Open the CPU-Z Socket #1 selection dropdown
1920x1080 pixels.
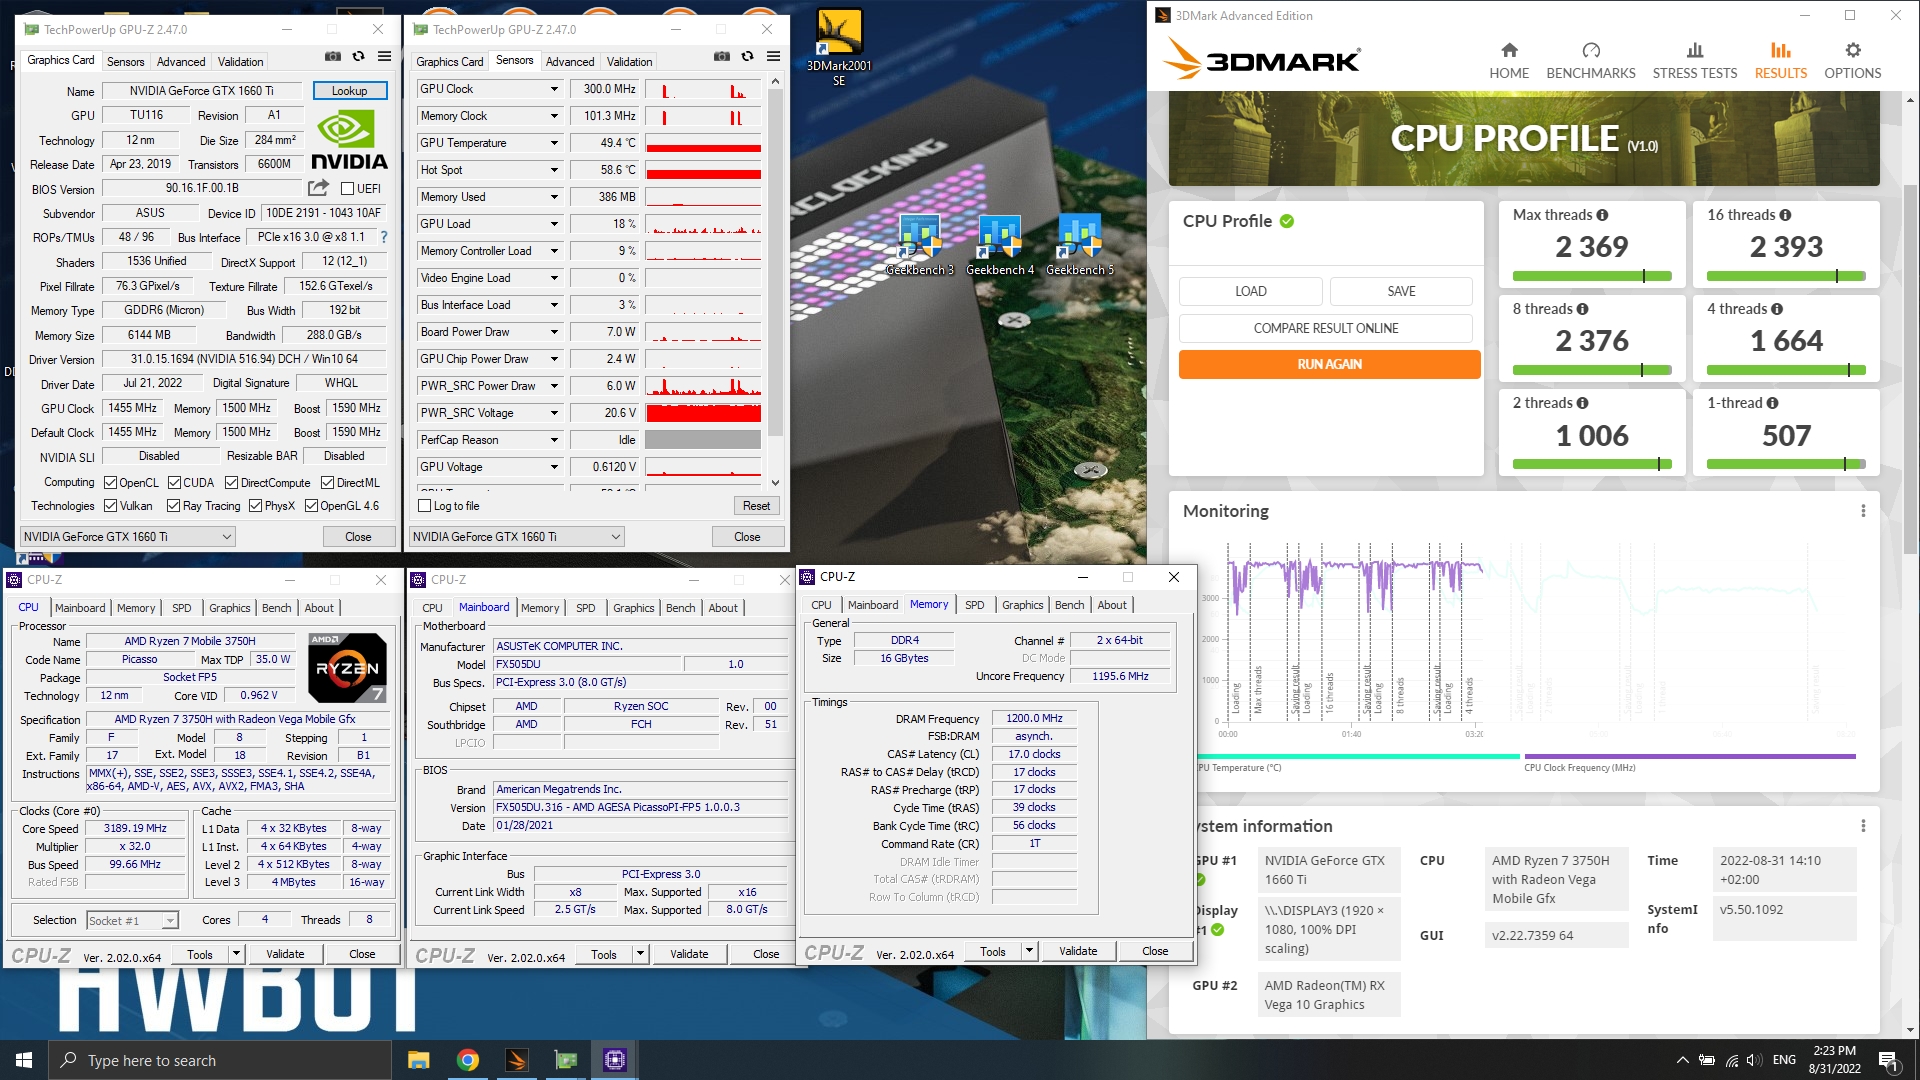point(132,921)
